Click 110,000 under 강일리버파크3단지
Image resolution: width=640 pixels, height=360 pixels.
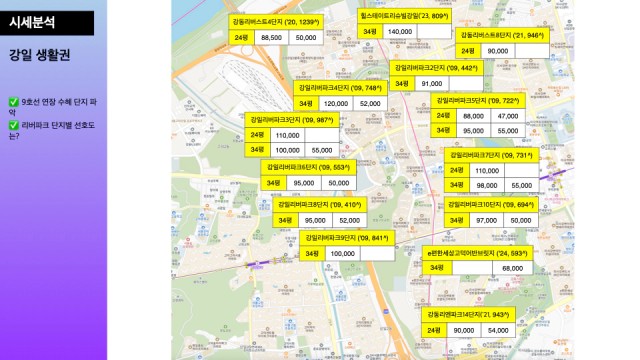[x=288, y=136]
